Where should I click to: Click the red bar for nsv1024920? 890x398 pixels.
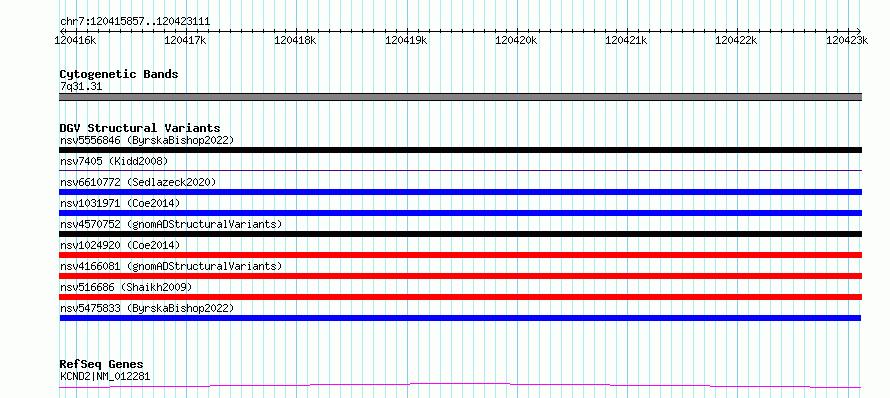[460, 255]
